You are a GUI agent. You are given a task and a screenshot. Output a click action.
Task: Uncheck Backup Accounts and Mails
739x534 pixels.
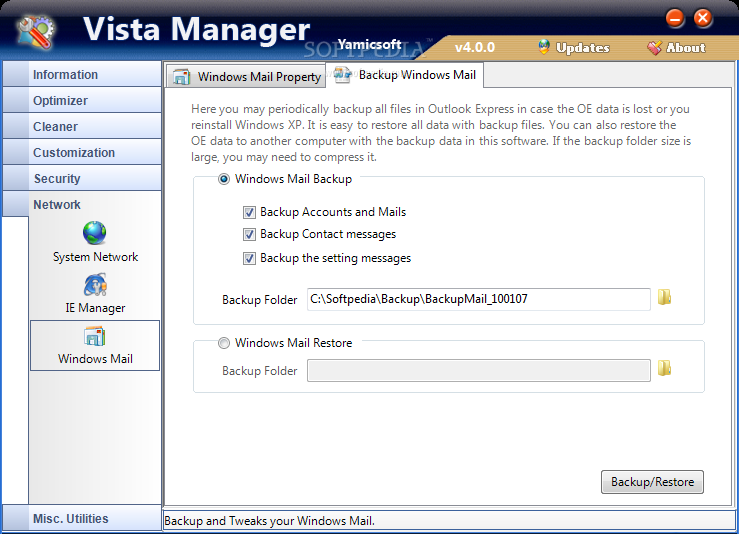(249, 213)
